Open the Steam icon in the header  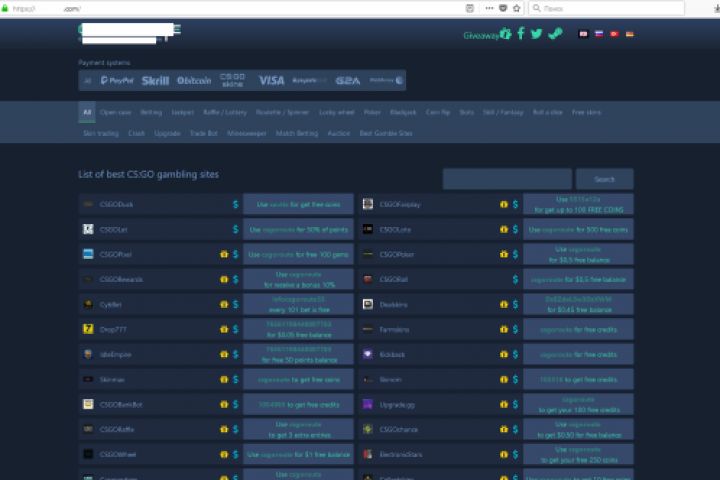[555, 34]
